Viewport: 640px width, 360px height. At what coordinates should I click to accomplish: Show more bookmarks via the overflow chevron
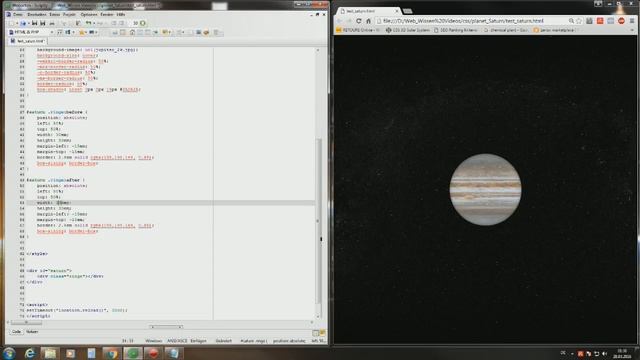632,31
